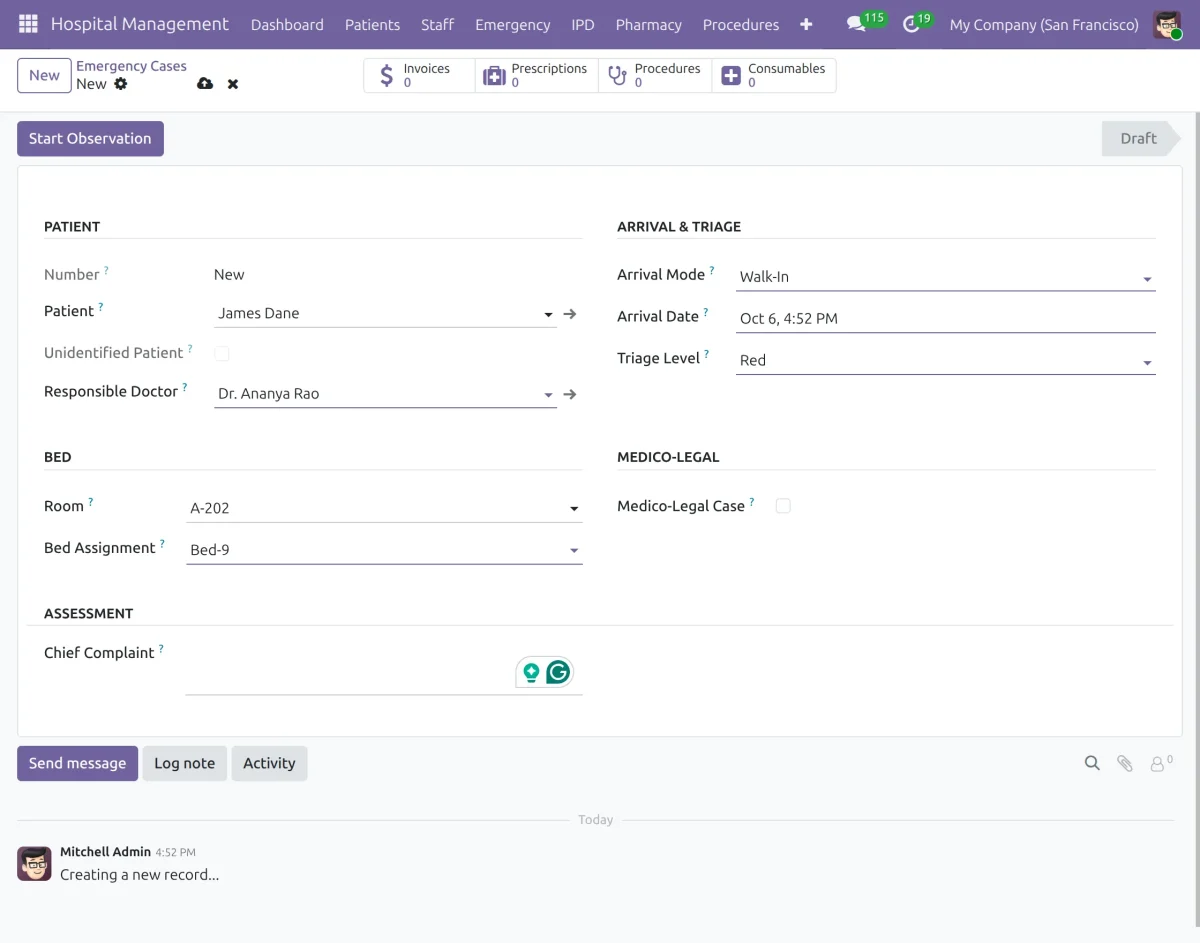Click the Start Observation button
Viewport: 1200px width, 943px height.
pyautogui.click(x=90, y=139)
